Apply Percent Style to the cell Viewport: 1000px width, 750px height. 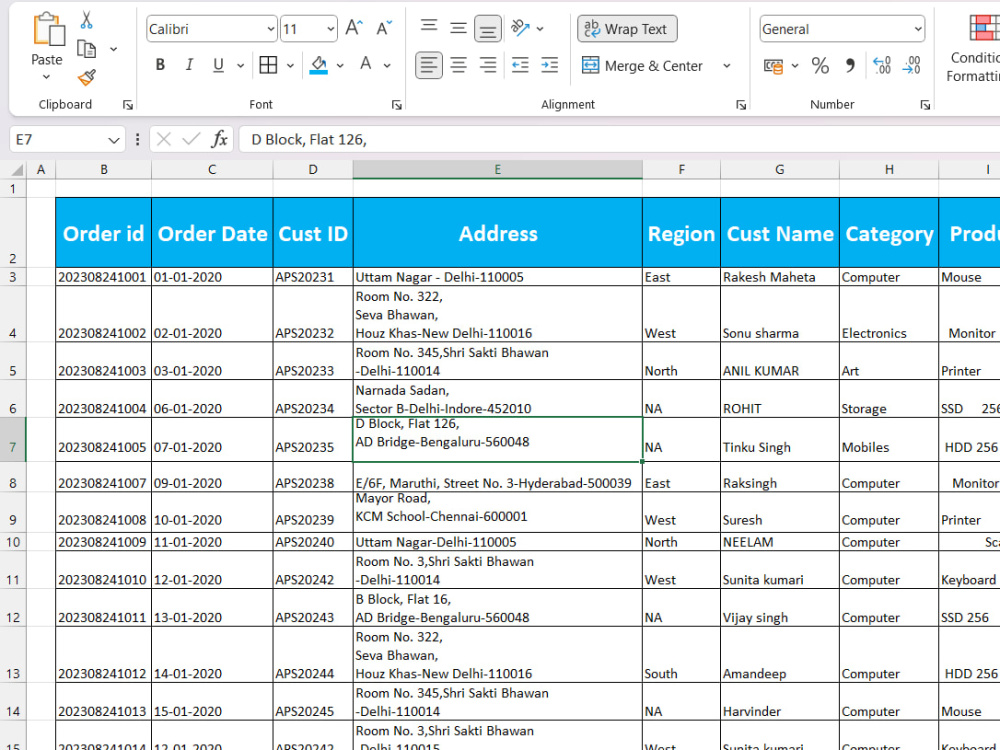point(820,66)
